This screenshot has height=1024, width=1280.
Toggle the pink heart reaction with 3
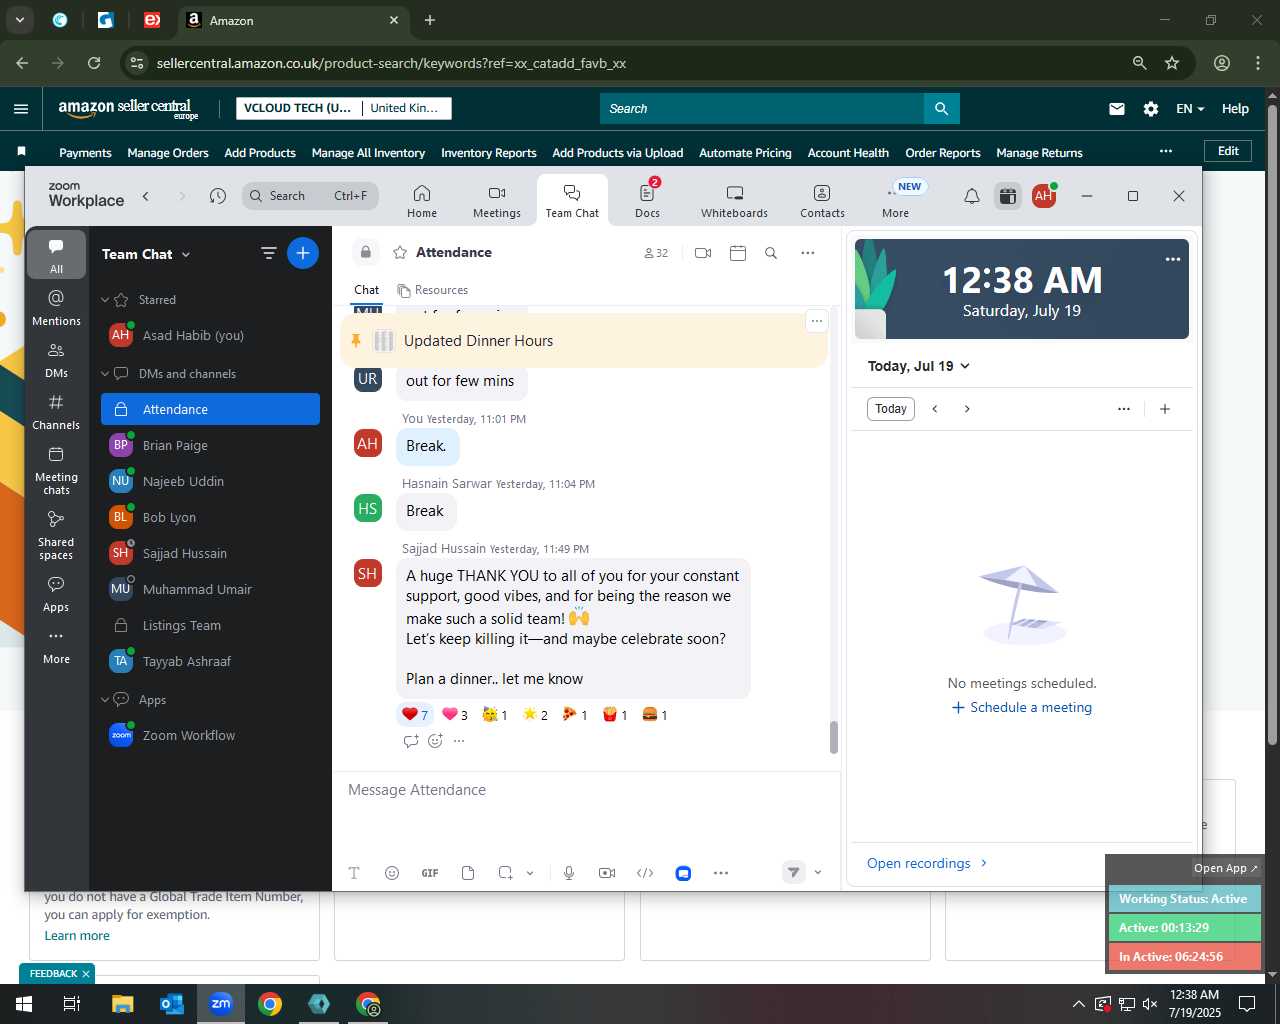click(x=455, y=714)
